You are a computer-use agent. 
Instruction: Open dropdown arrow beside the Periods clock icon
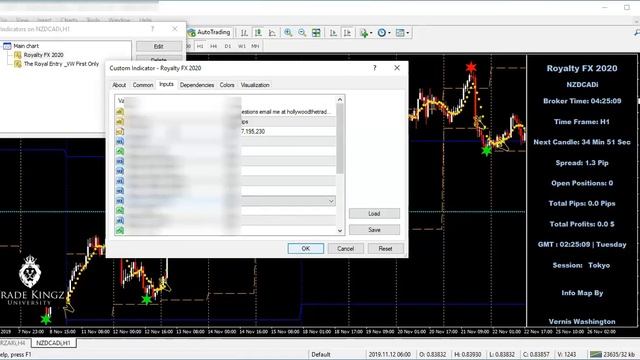point(389,33)
